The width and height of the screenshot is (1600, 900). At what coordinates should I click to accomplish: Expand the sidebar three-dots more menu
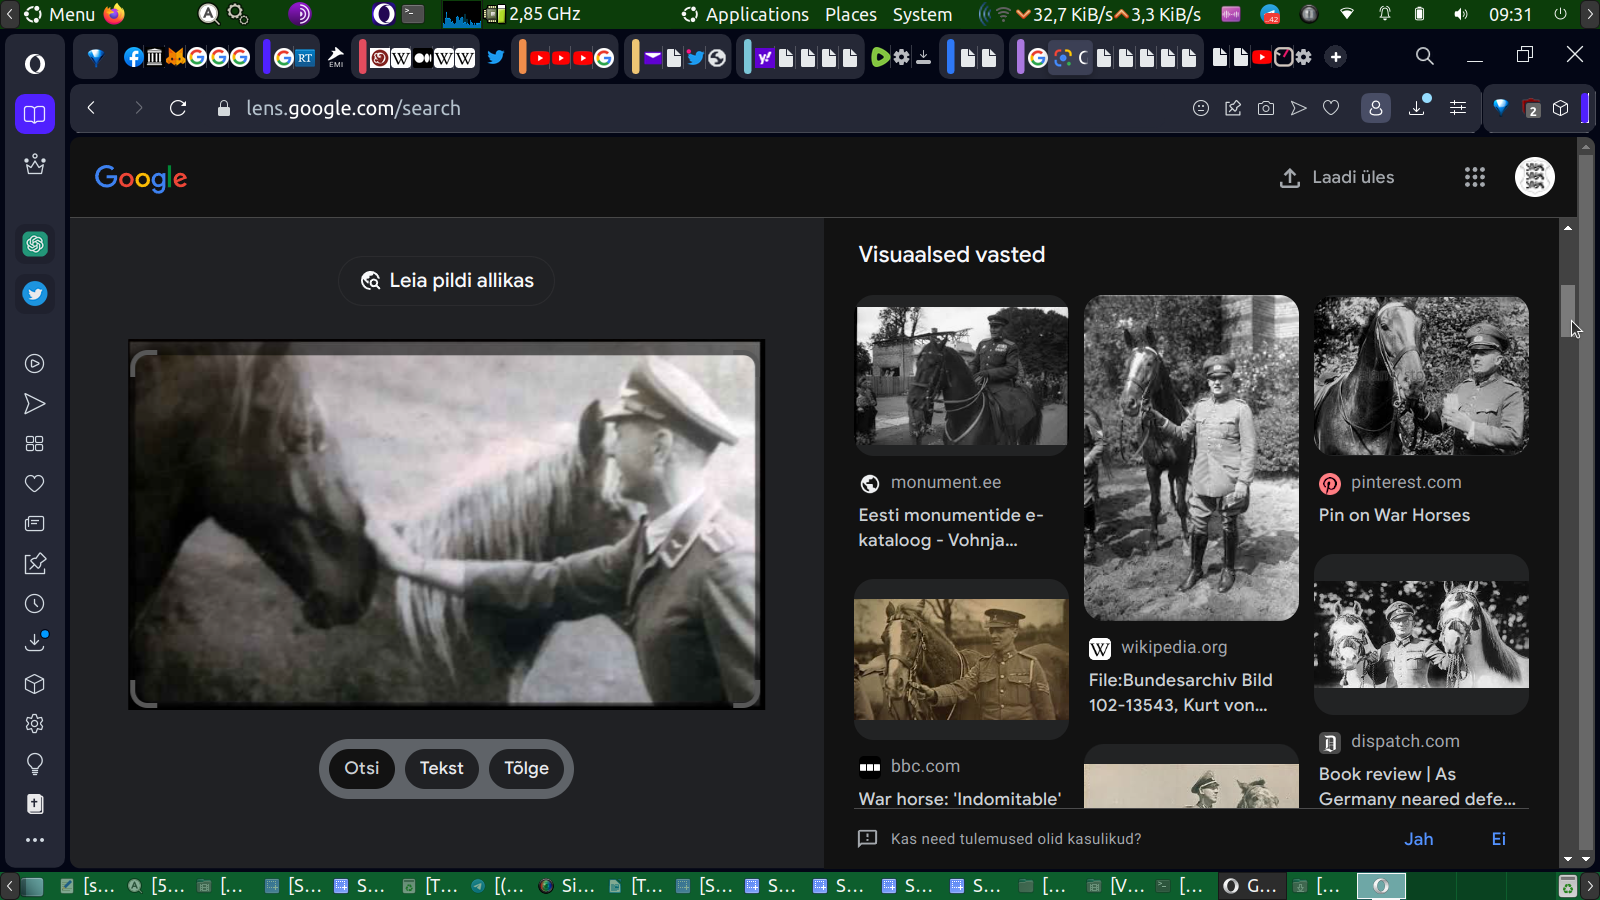coord(35,840)
